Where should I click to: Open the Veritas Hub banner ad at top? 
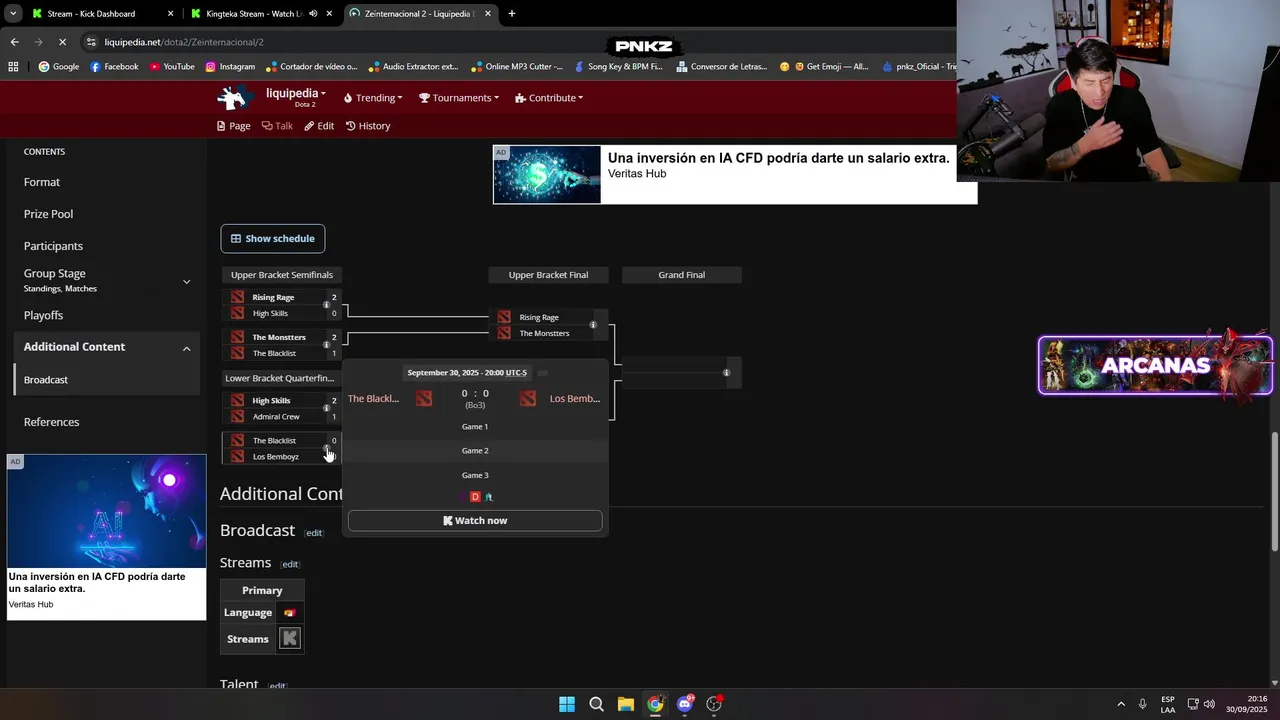pos(735,174)
